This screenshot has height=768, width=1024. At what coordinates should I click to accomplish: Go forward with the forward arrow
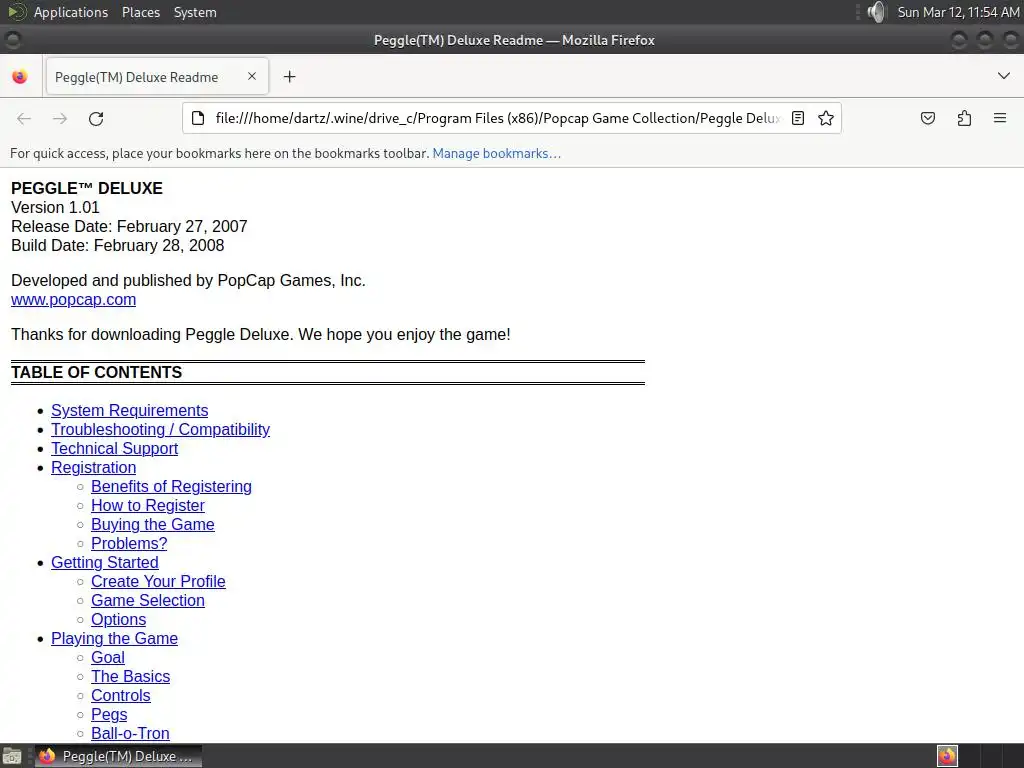60,118
